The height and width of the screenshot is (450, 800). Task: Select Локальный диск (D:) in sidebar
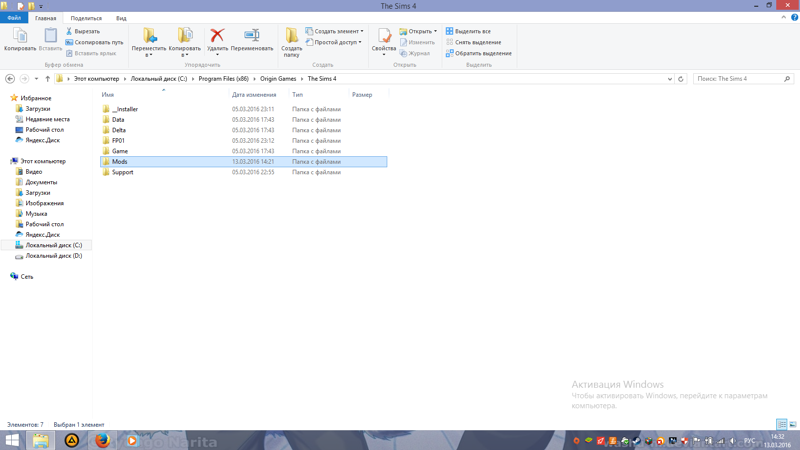(48, 256)
